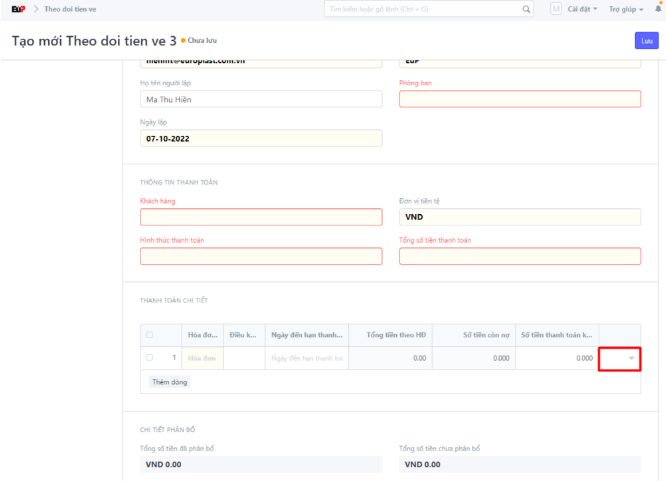Tick the select-all rows checkbox in table header
The height and width of the screenshot is (481, 666).
150,335
